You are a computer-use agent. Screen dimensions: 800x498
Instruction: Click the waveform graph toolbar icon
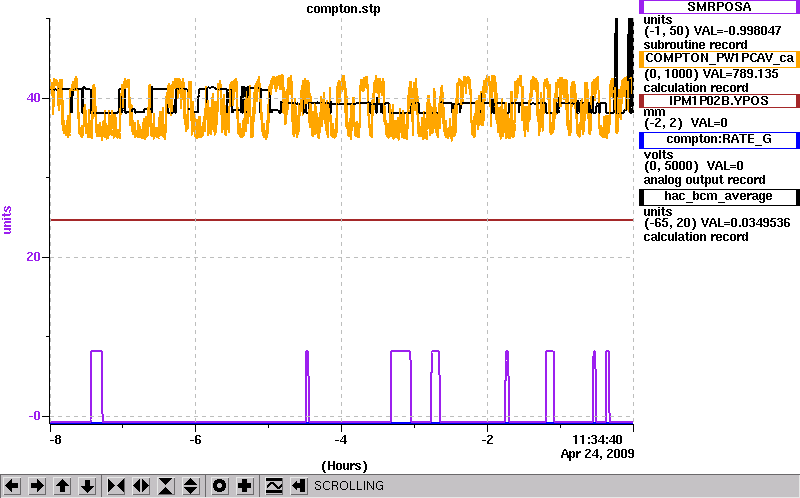coord(274,486)
